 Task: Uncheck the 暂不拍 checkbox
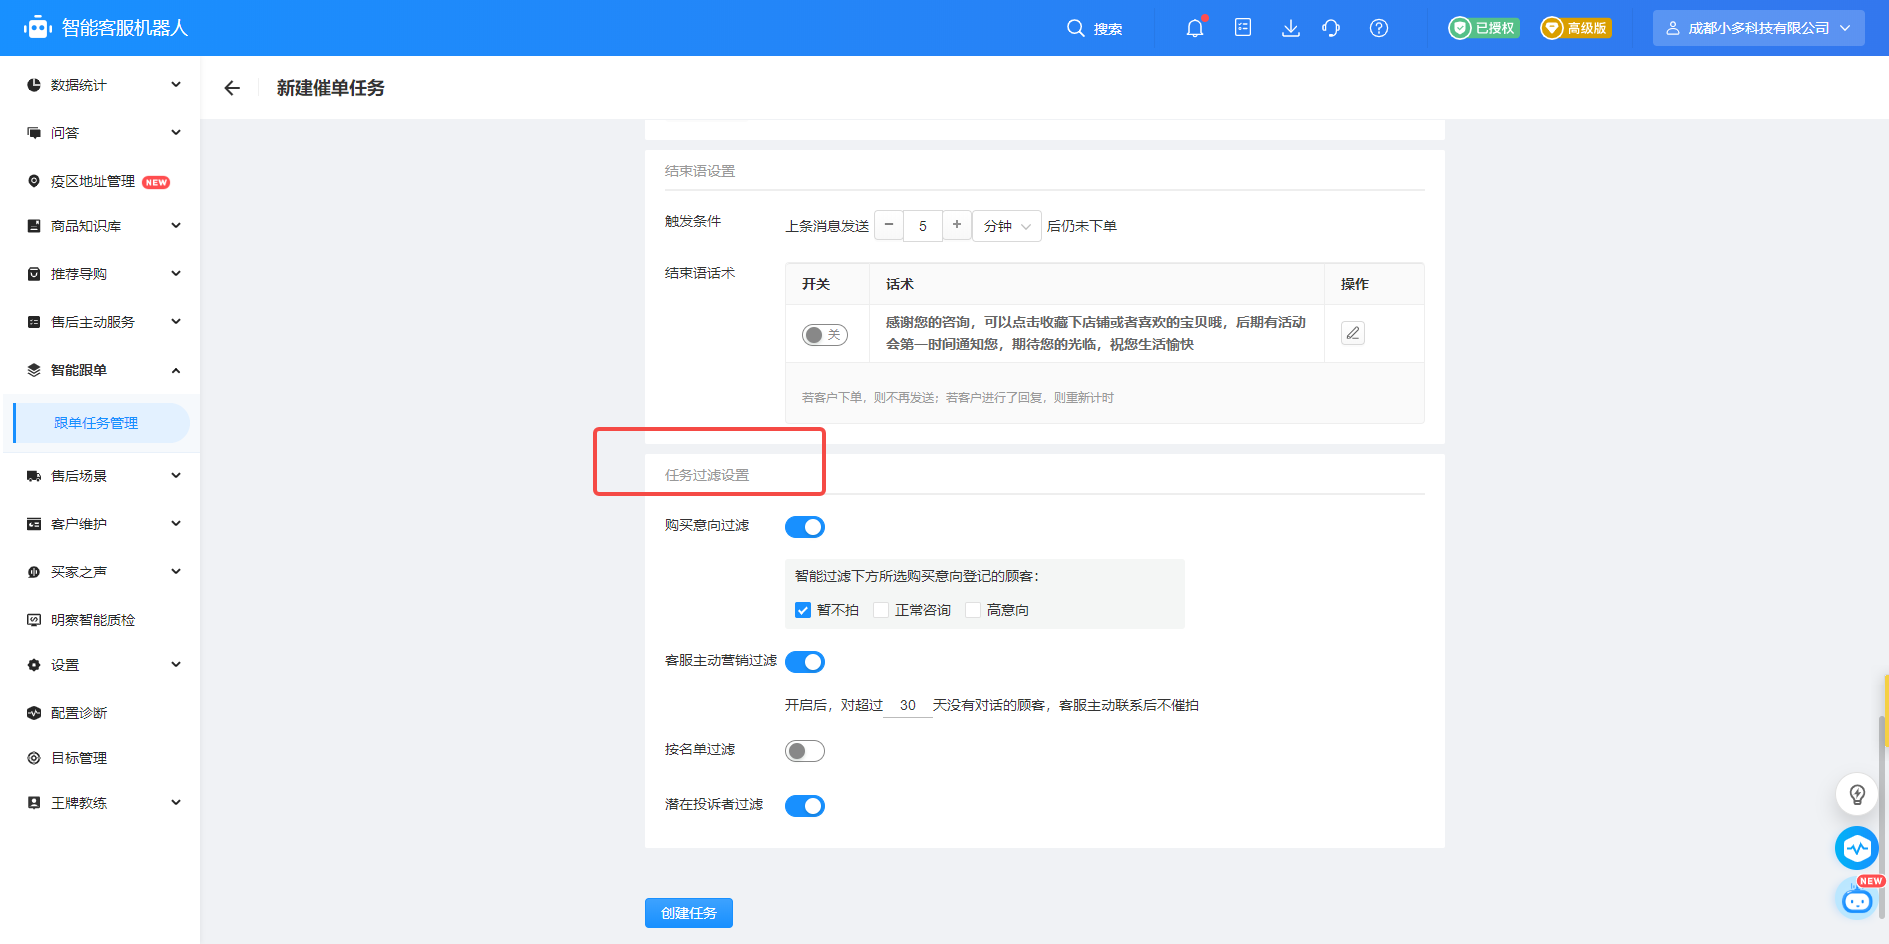[803, 610]
